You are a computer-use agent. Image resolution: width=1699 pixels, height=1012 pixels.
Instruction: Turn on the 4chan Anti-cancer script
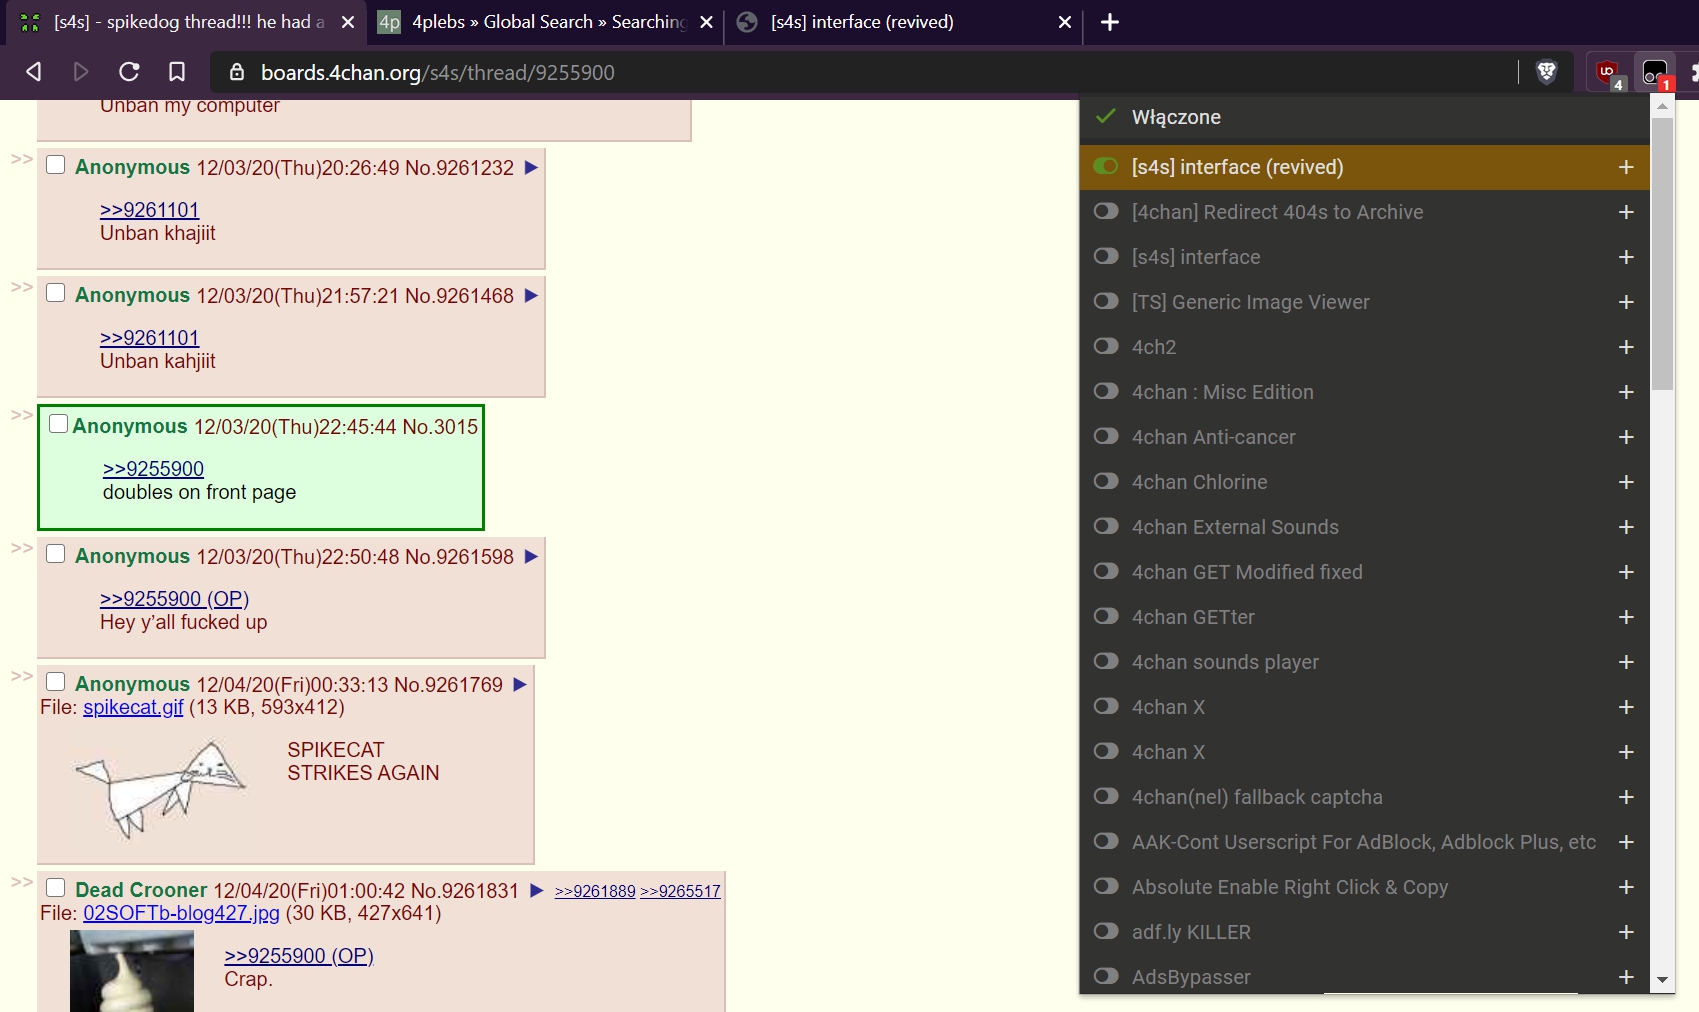[x=1105, y=436]
